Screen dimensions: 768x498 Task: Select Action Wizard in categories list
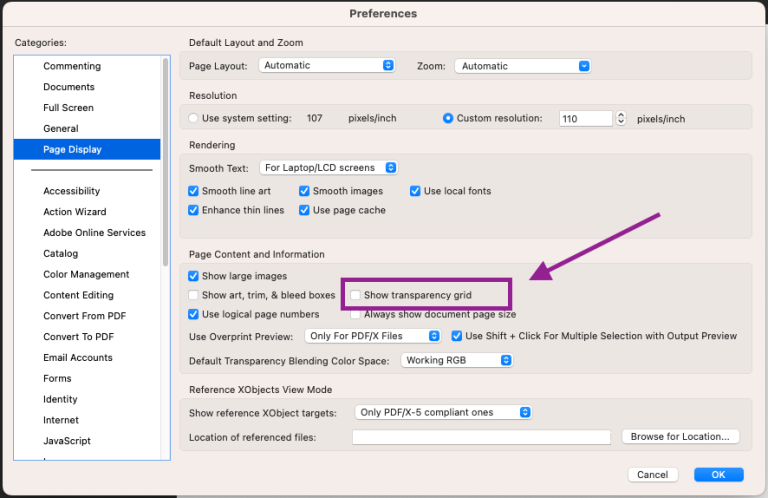point(74,212)
